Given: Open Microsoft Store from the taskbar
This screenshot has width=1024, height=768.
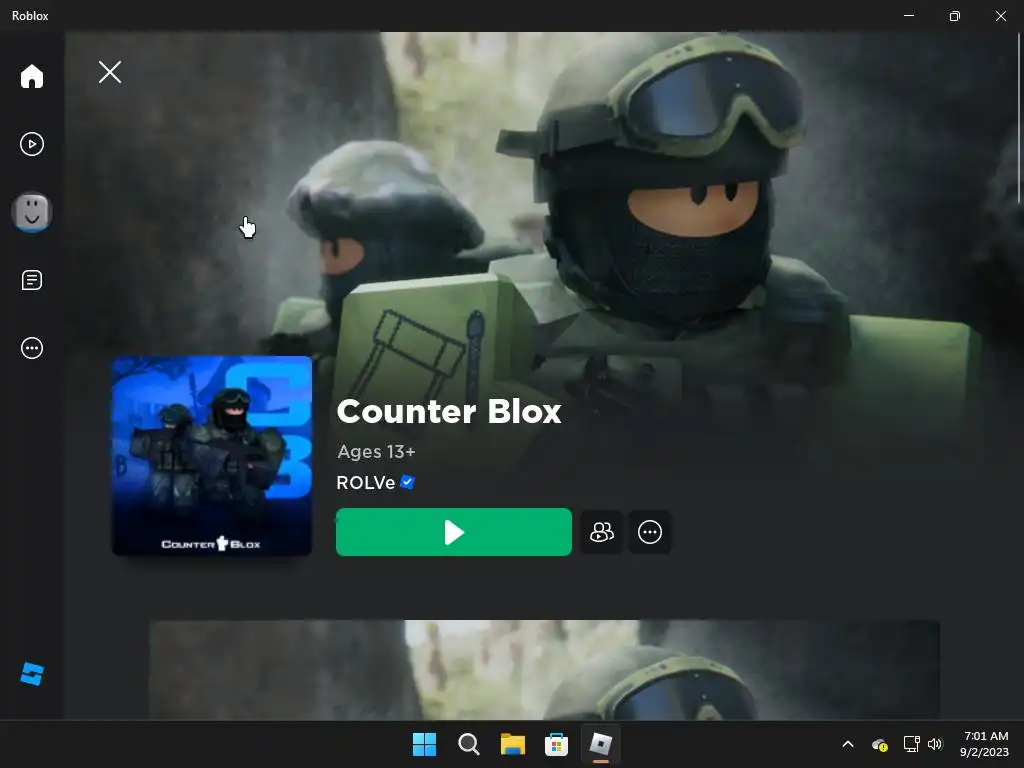Looking at the screenshot, I should coord(556,744).
